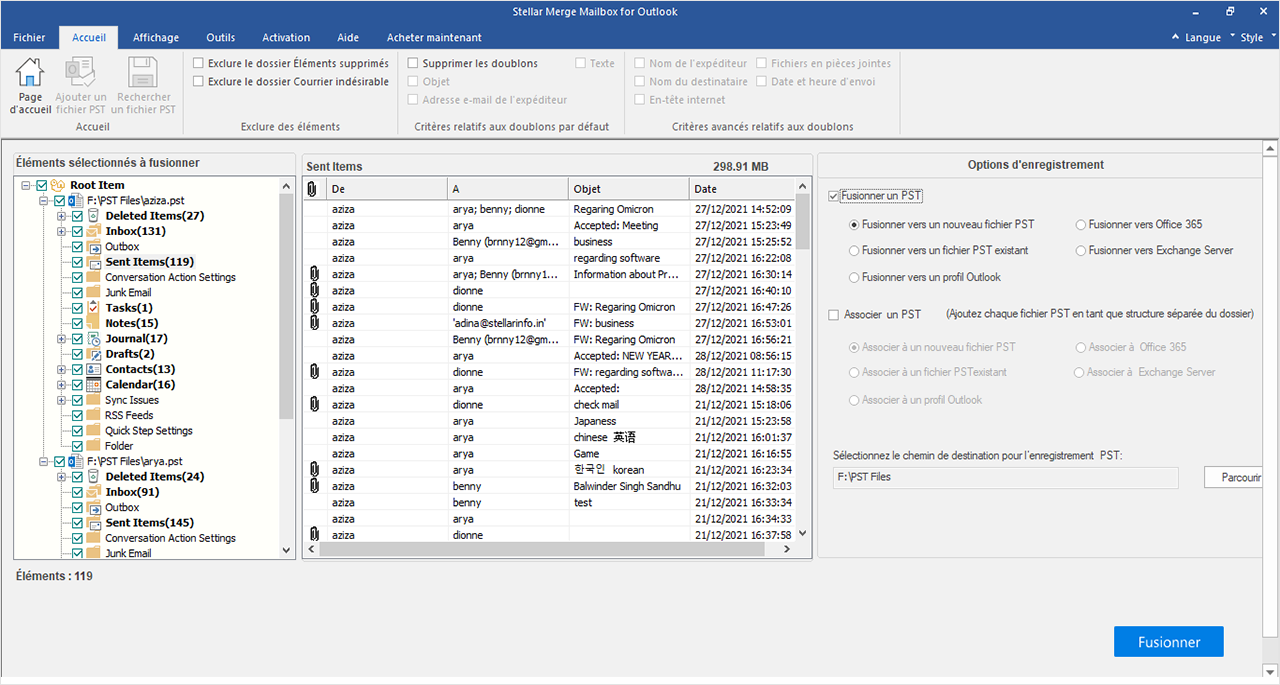The image size is (1280, 685).
Task: Open the Langue dropdown
Action: [x=1208, y=38]
